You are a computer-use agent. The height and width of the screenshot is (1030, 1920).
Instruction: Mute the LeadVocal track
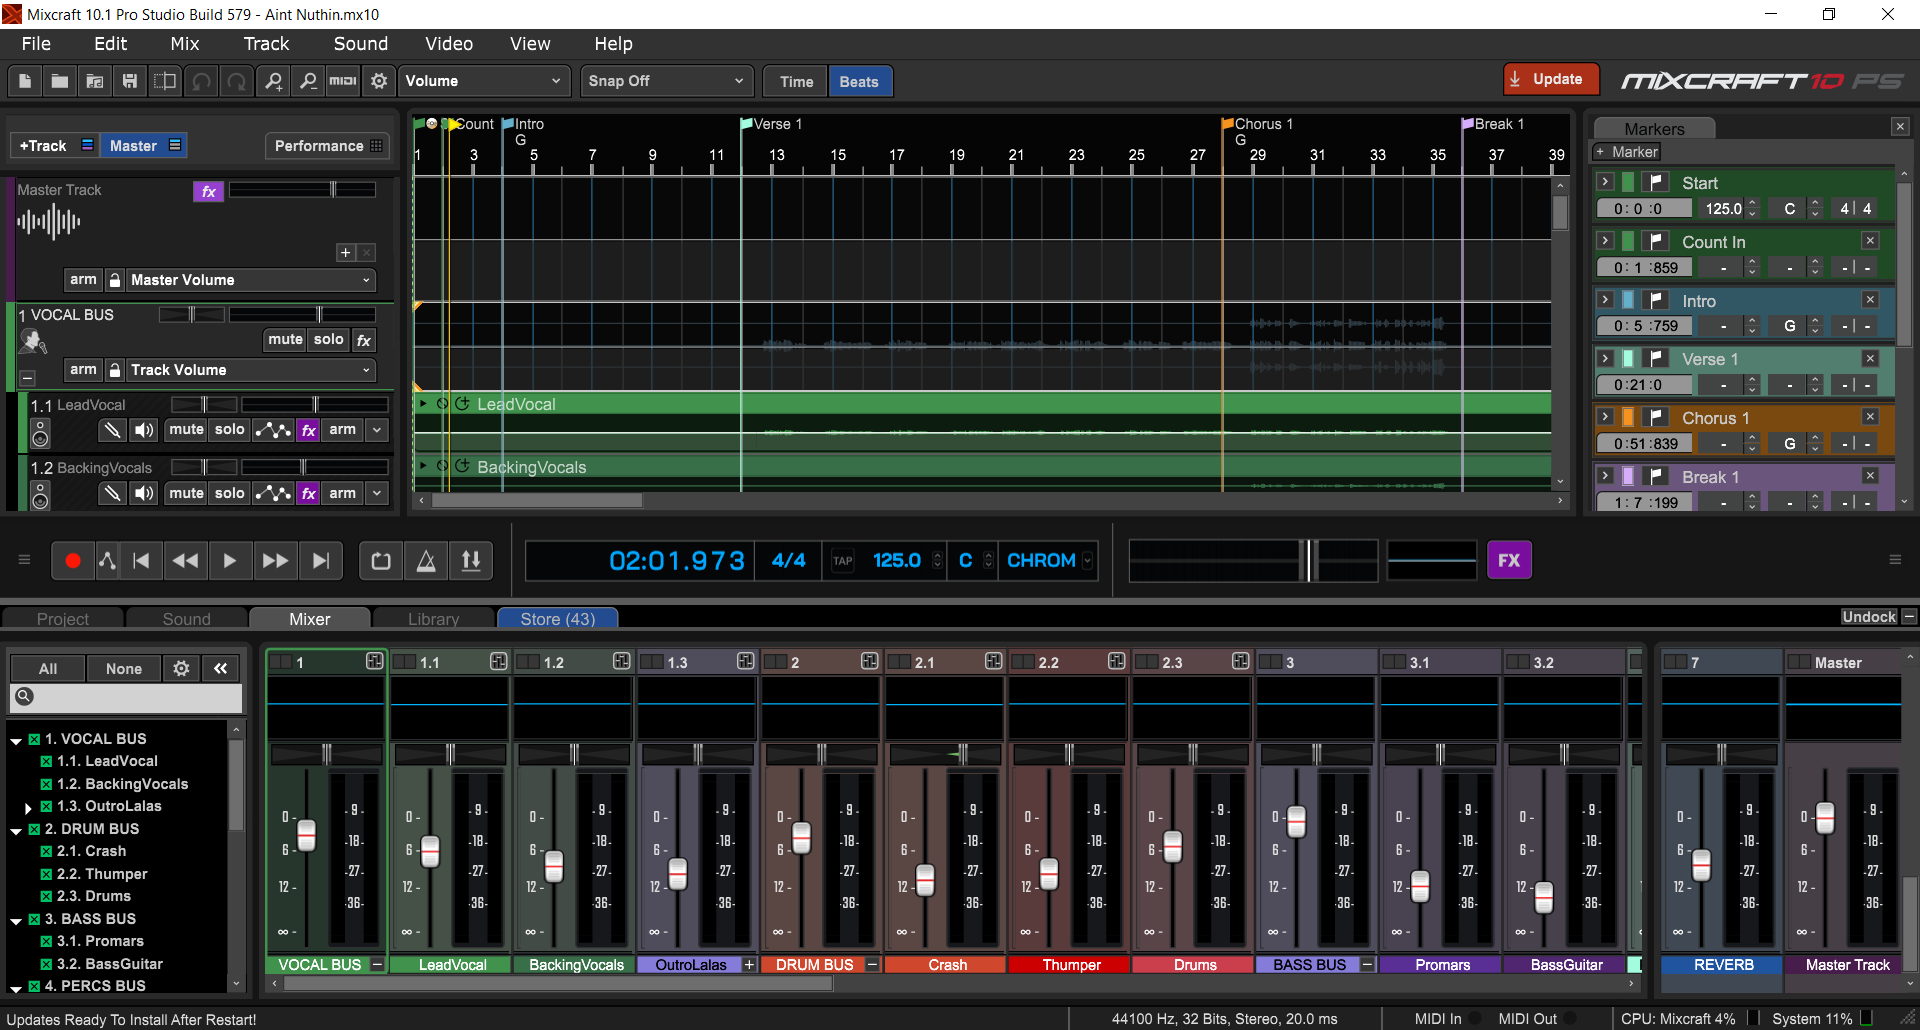point(186,430)
